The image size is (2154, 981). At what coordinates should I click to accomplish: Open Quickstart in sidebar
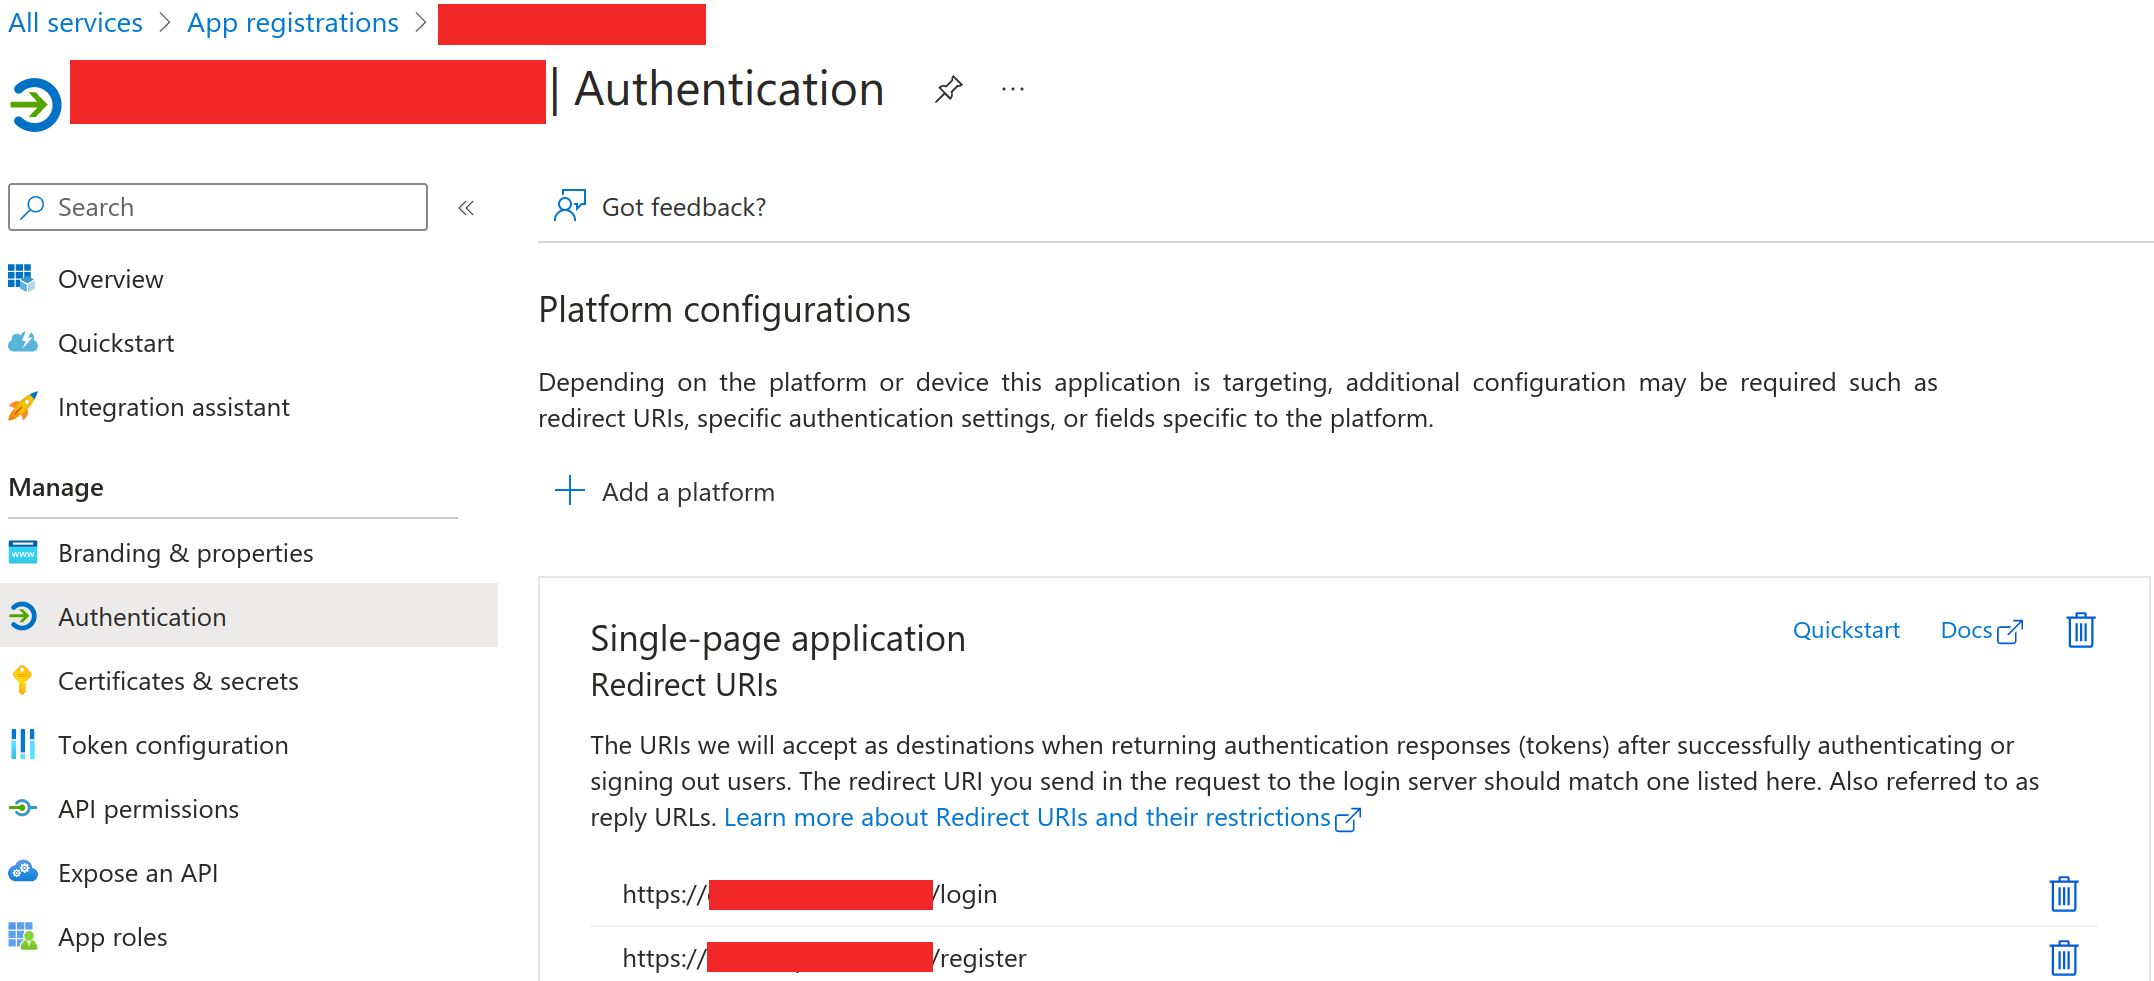[116, 343]
